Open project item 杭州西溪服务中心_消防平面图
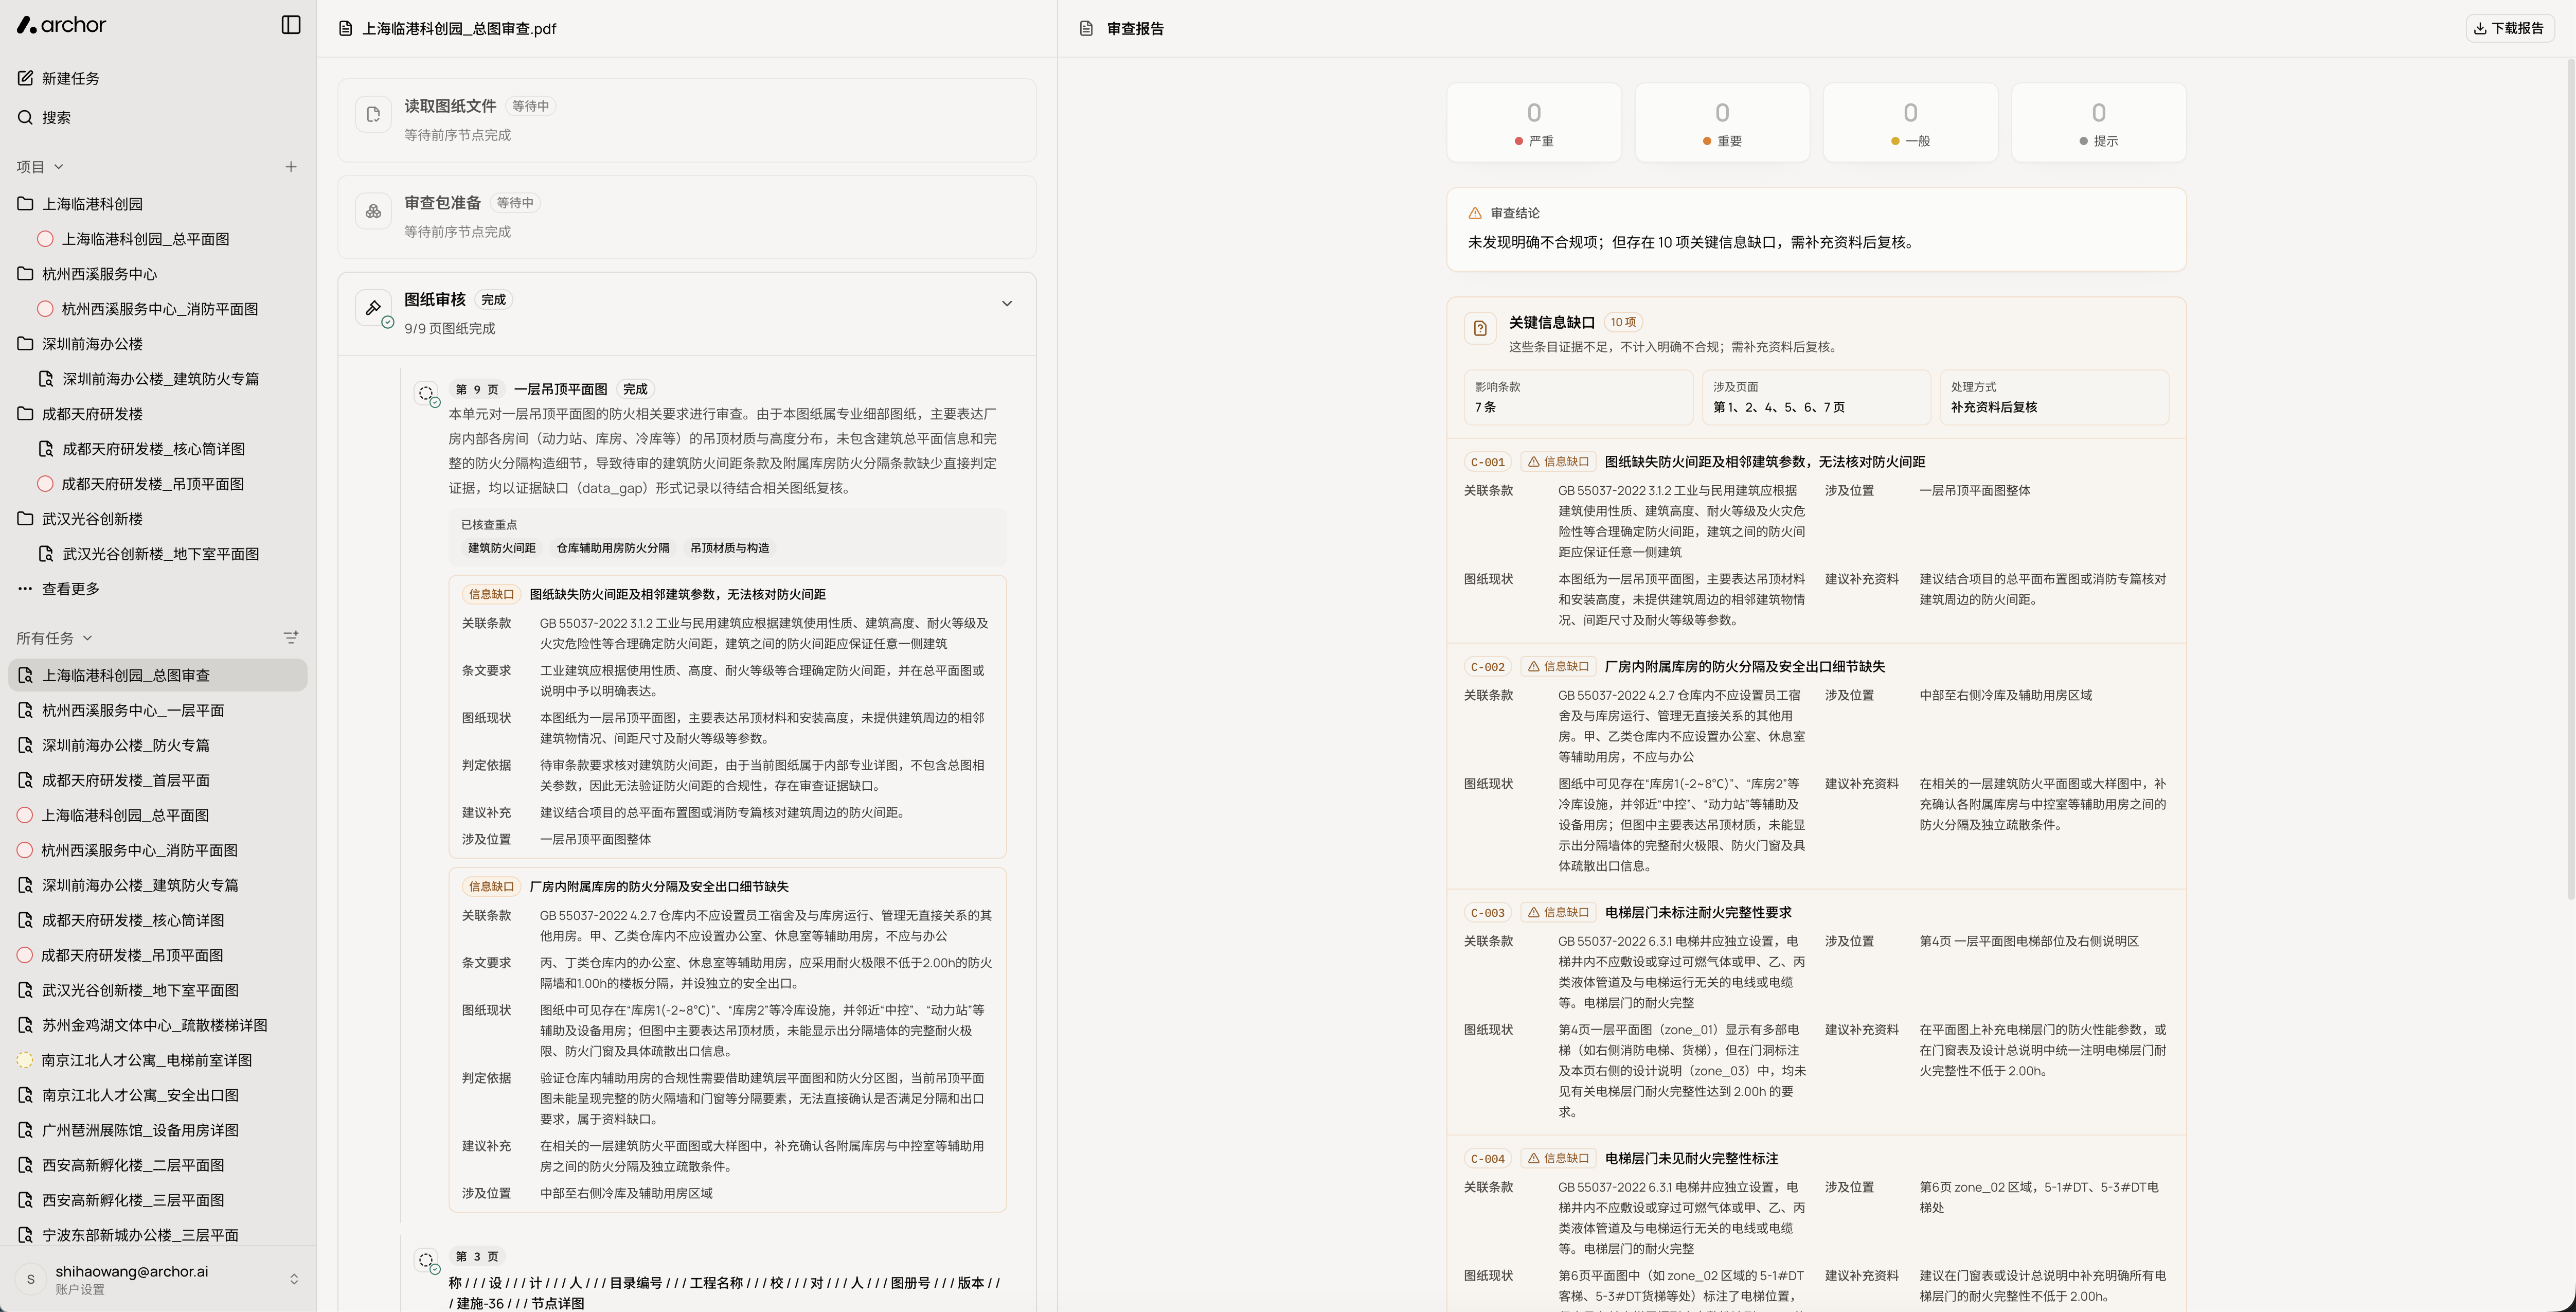 159,309
